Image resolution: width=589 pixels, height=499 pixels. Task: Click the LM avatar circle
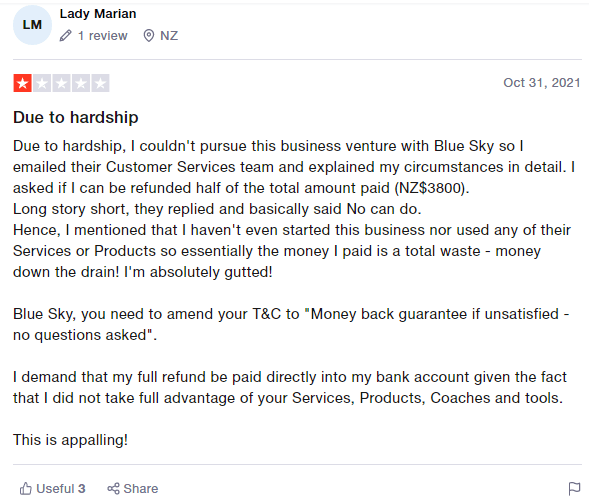tap(32, 25)
